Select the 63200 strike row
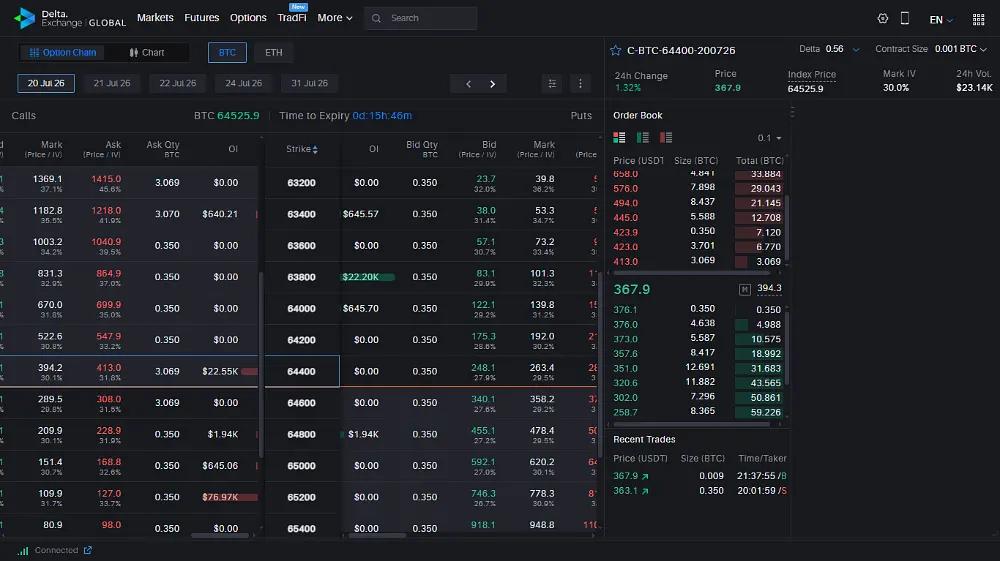Image resolution: width=1000 pixels, height=561 pixels. (x=302, y=182)
